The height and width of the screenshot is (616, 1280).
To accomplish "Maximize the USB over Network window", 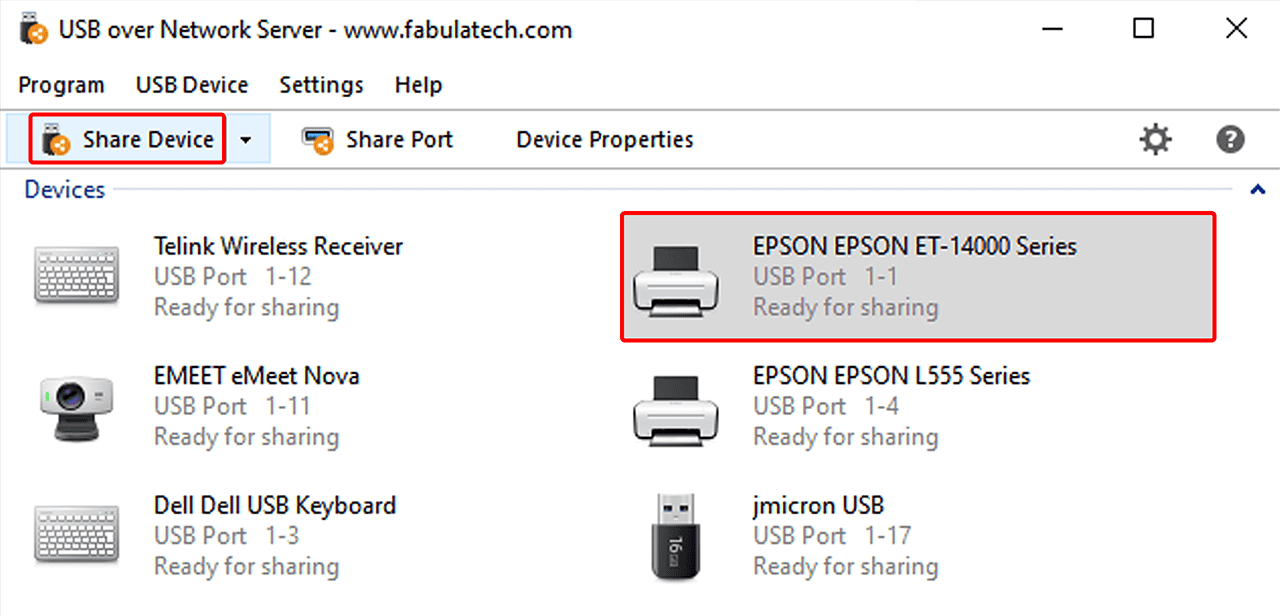I will pyautogui.click(x=1144, y=29).
